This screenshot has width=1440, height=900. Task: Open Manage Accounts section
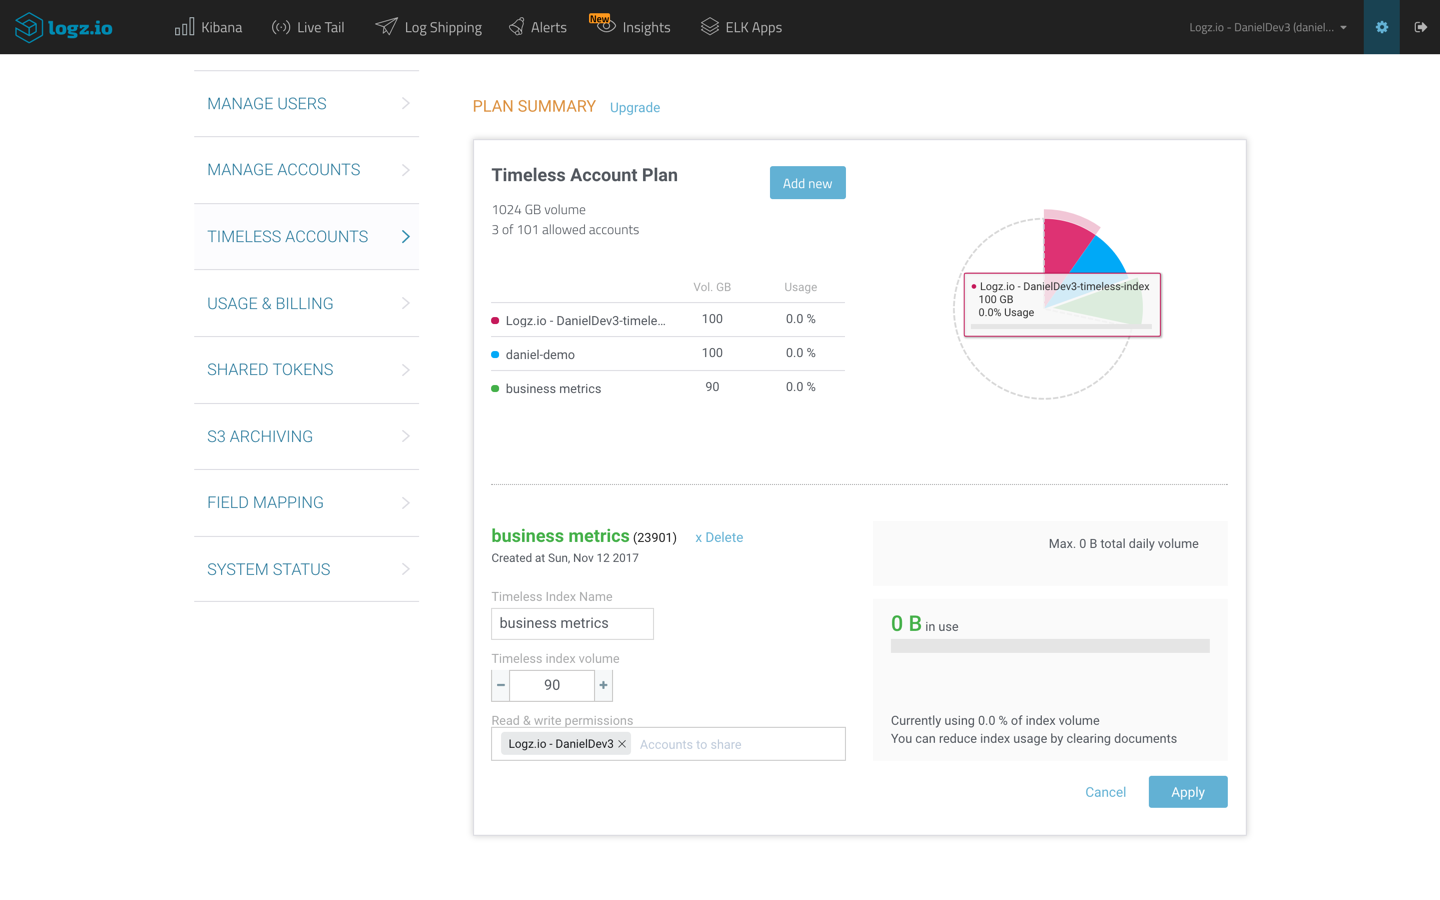[x=306, y=170]
